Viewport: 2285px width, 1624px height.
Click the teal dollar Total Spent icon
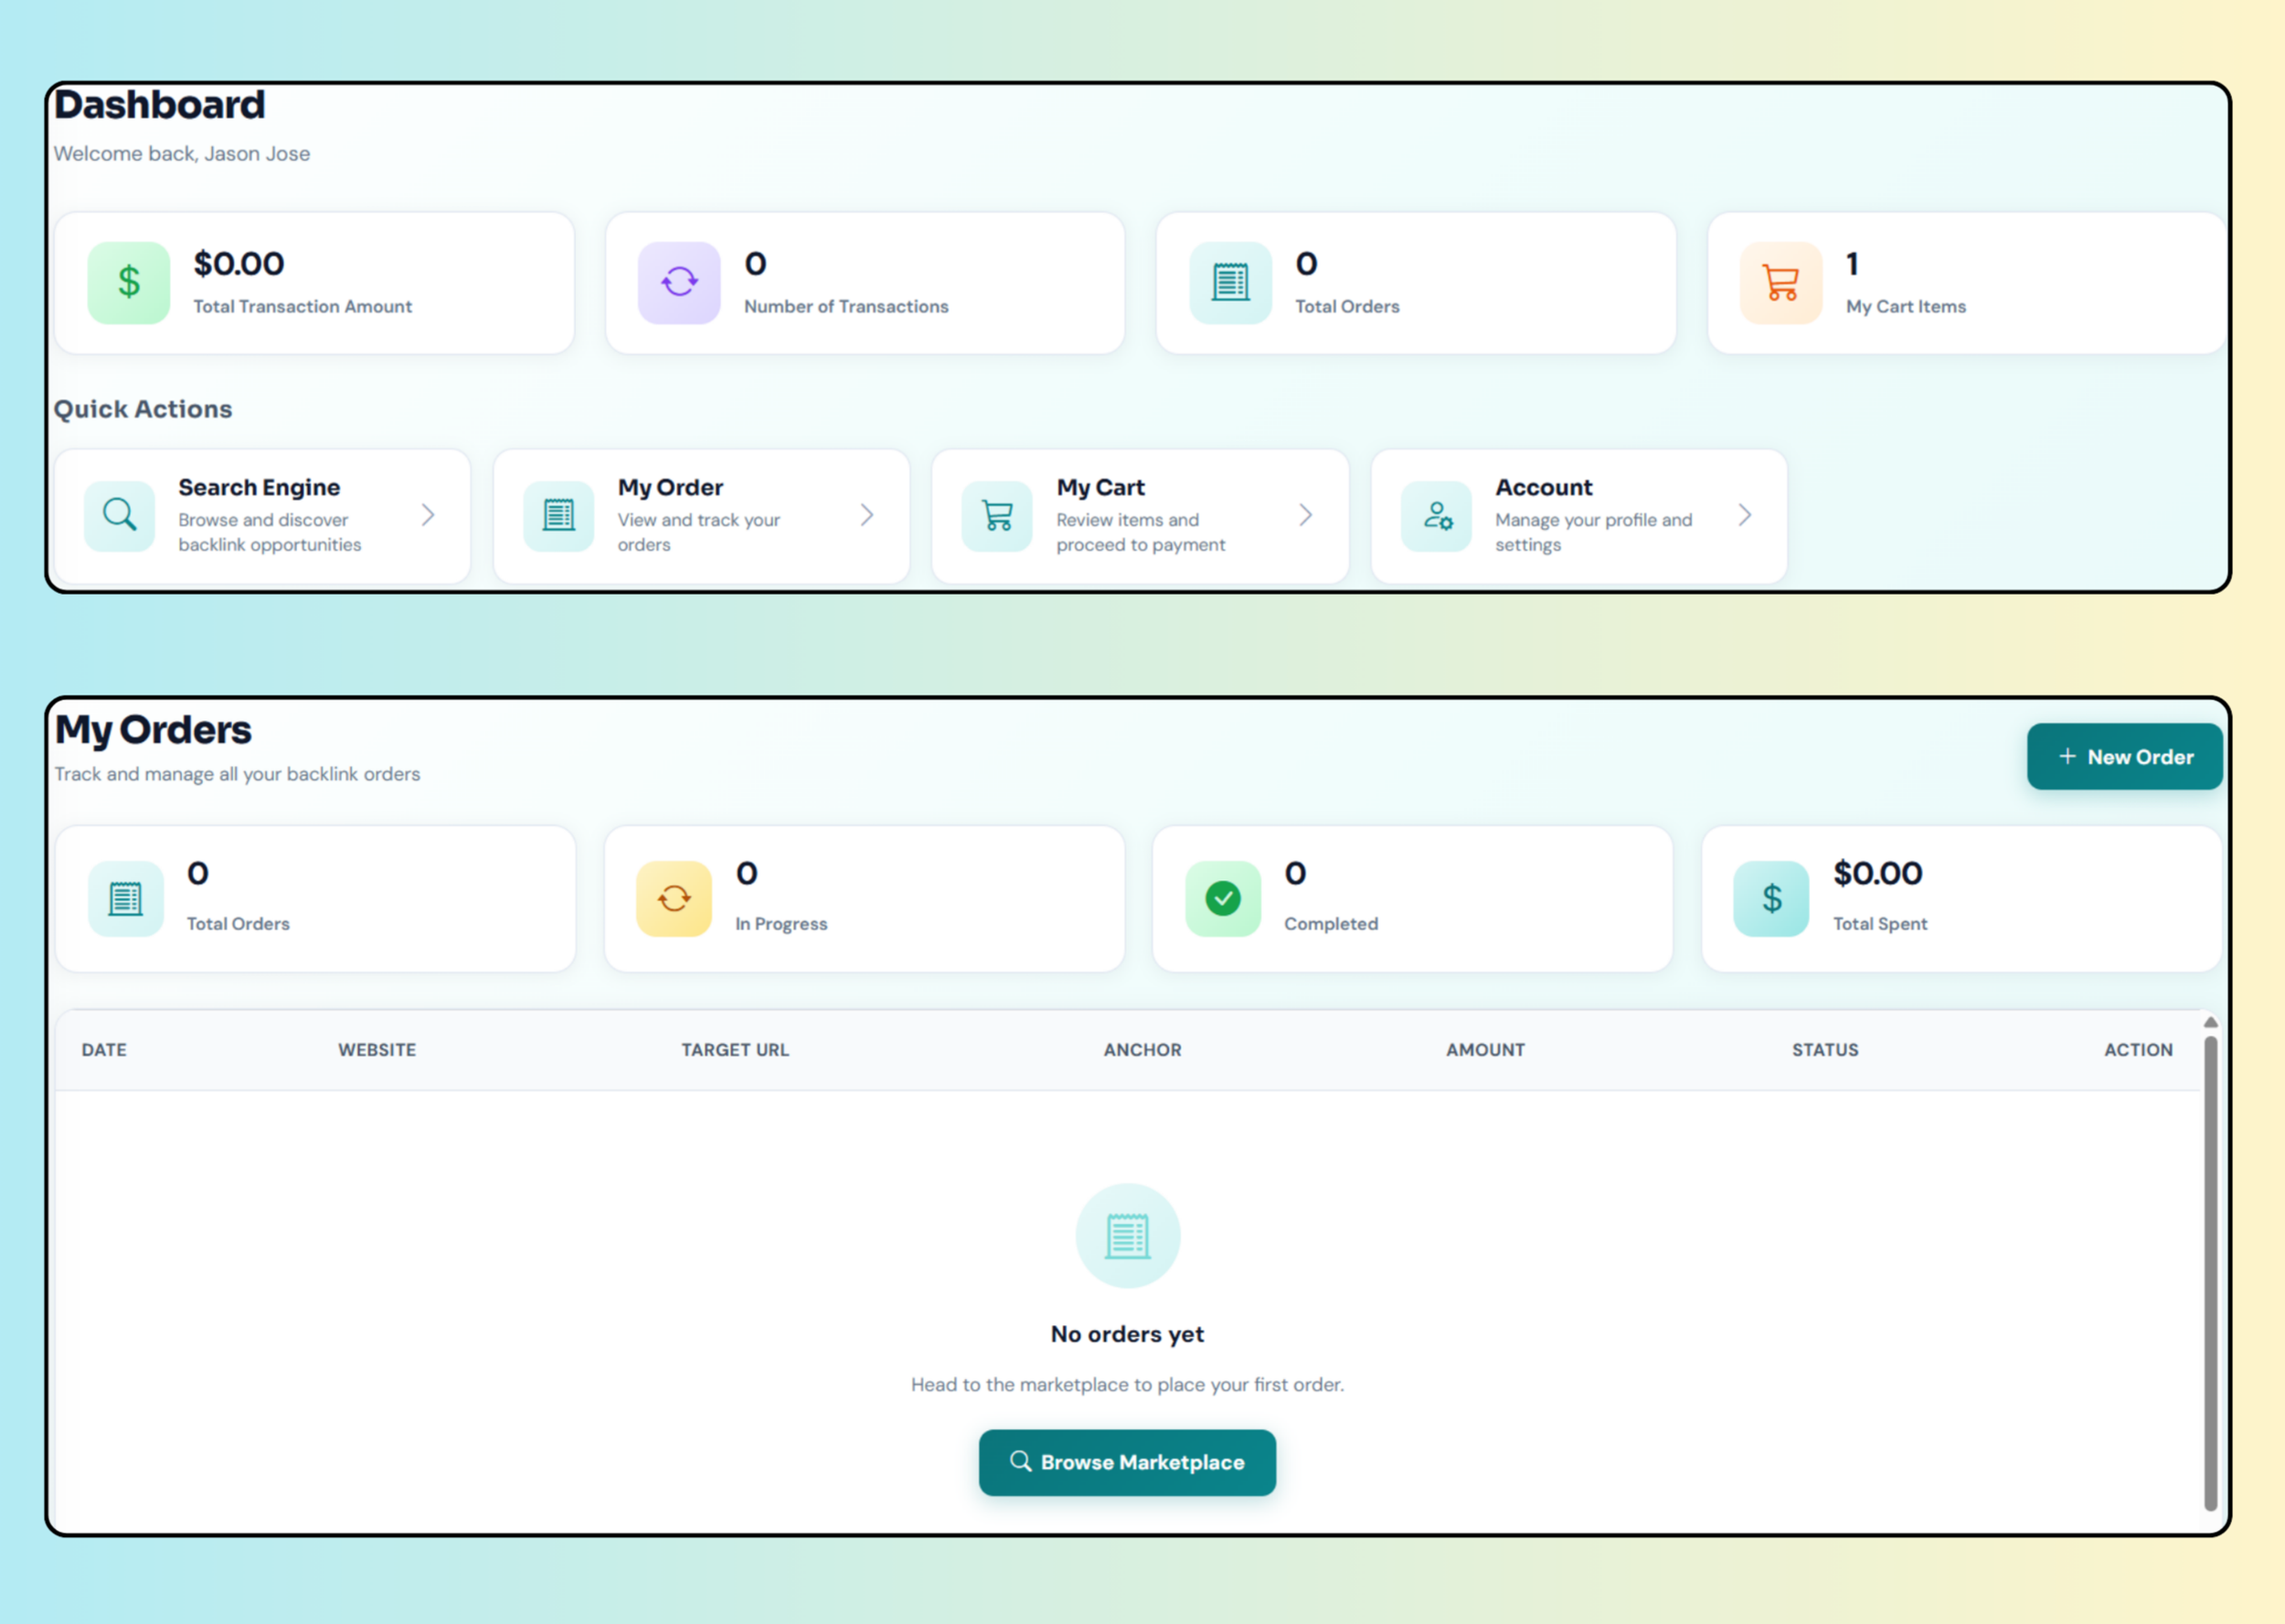[x=1771, y=898]
